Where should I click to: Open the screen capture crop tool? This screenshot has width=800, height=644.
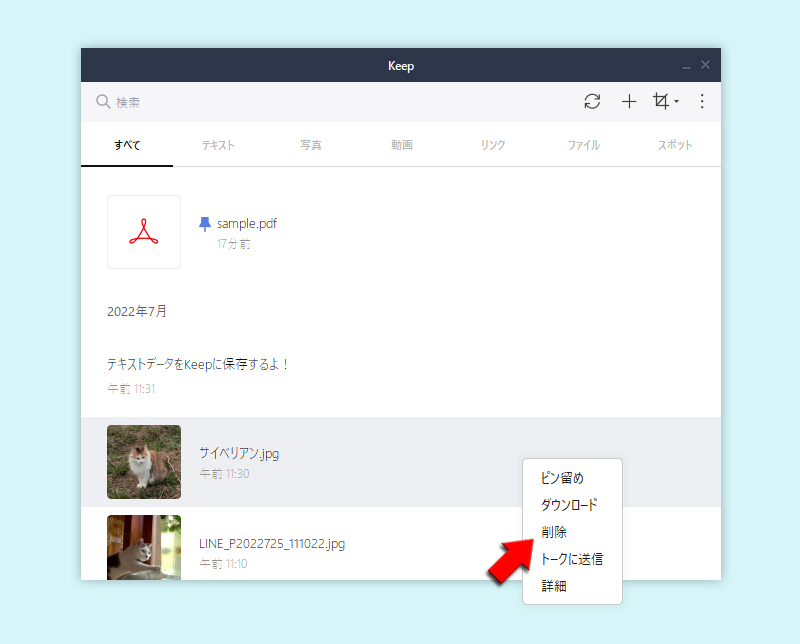pos(660,101)
